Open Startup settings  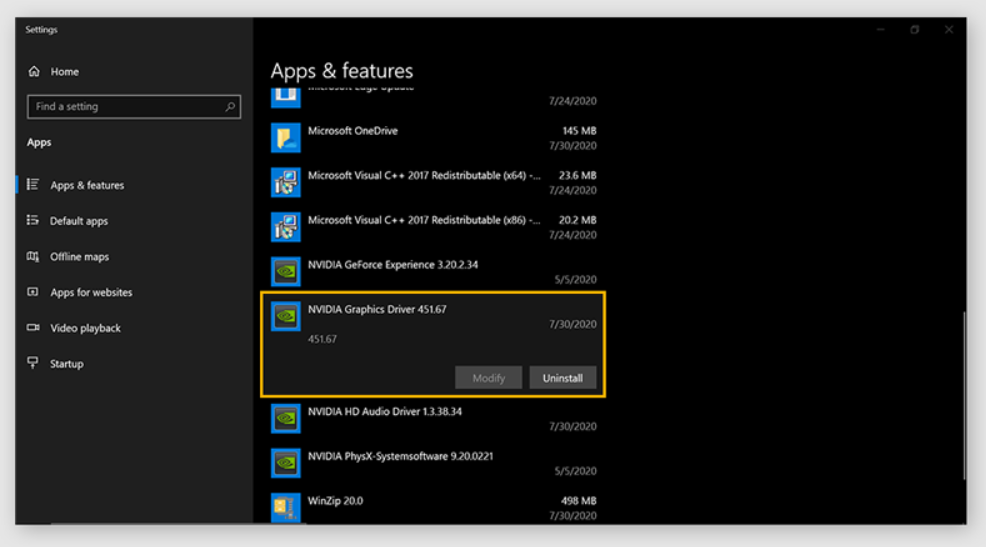pos(67,364)
